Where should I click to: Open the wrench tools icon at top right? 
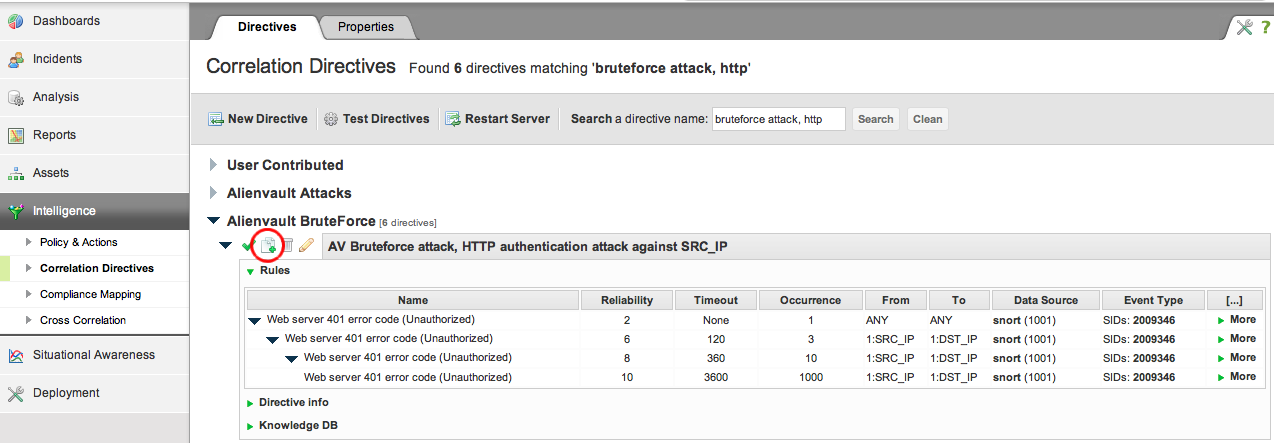tap(1244, 27)
